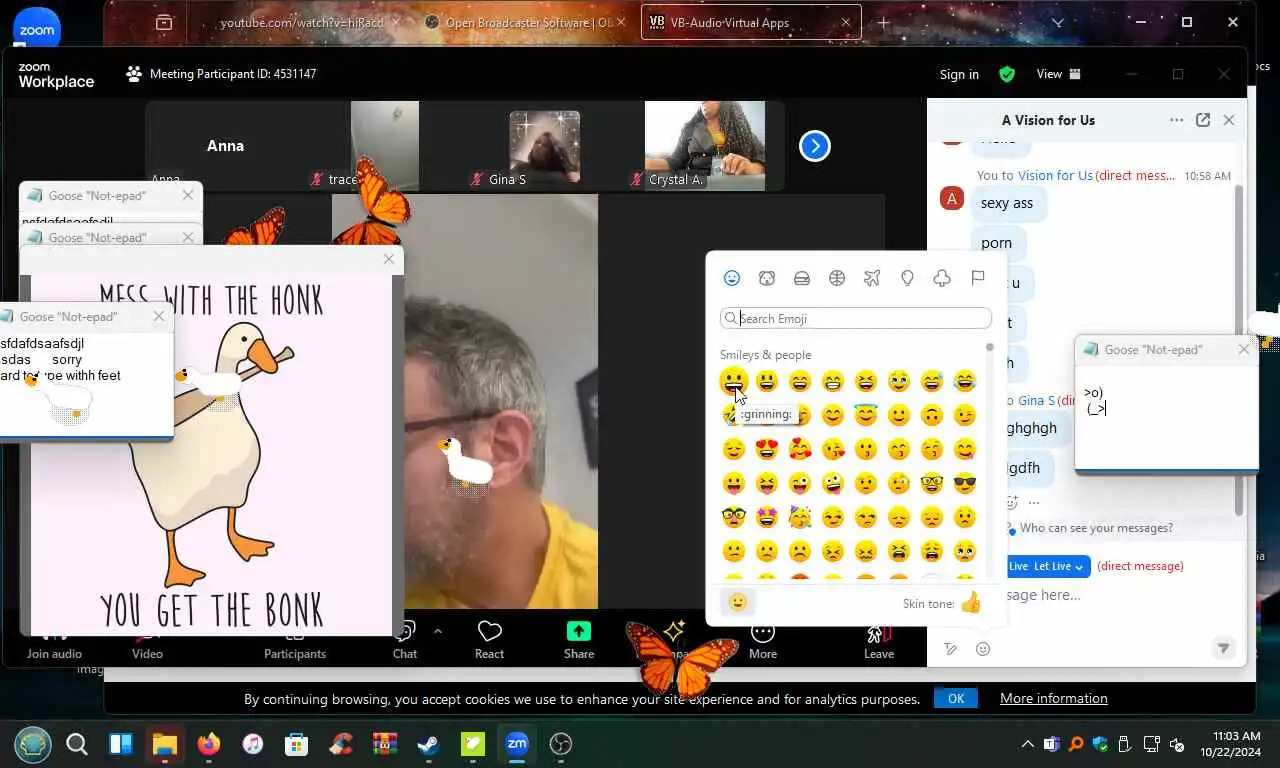Screen dimensions: 1280x768
Task: Launch Steam from the taskbar
Action: [x=427, y=743]
